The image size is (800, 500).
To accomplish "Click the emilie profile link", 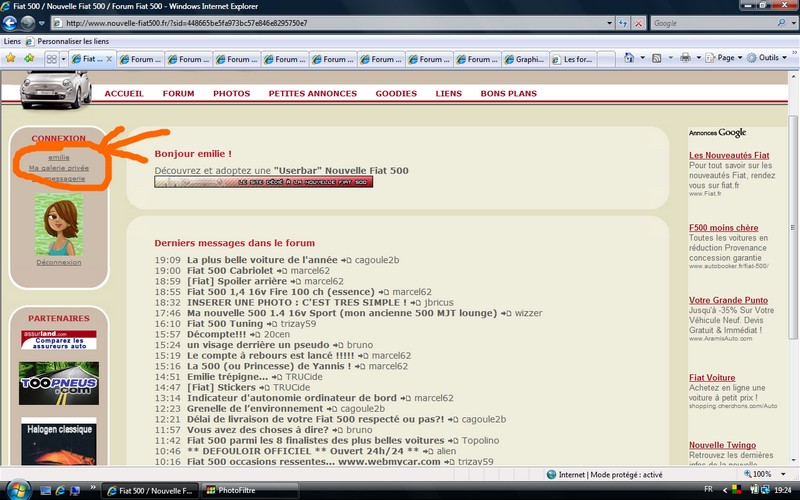I will (x=59, y=157).
